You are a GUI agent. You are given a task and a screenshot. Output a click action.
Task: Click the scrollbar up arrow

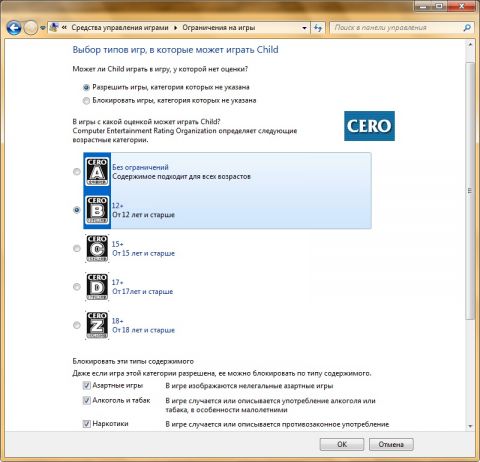click(x=470, y=44)
